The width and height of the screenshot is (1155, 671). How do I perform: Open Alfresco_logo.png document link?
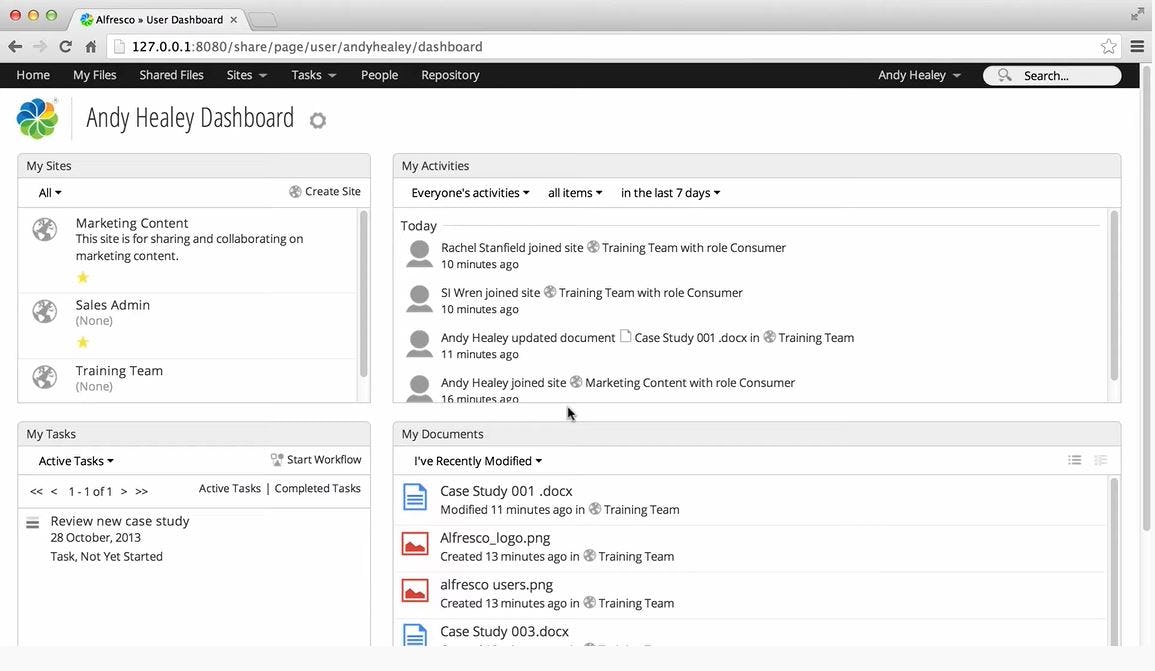pyautogui.click(x=495, y=538)
